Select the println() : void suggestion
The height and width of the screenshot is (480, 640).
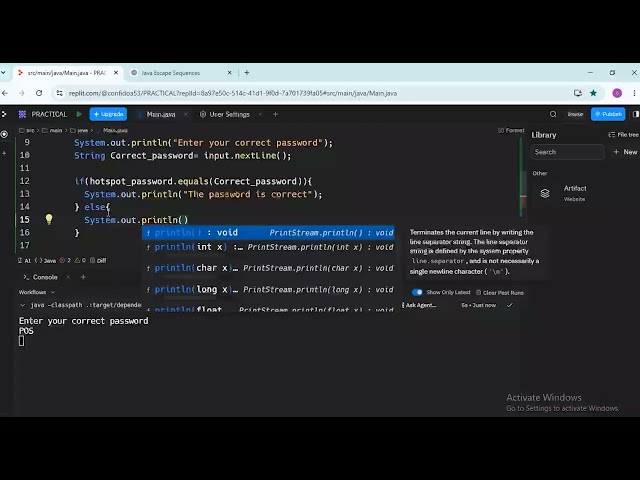pos(268,233)
